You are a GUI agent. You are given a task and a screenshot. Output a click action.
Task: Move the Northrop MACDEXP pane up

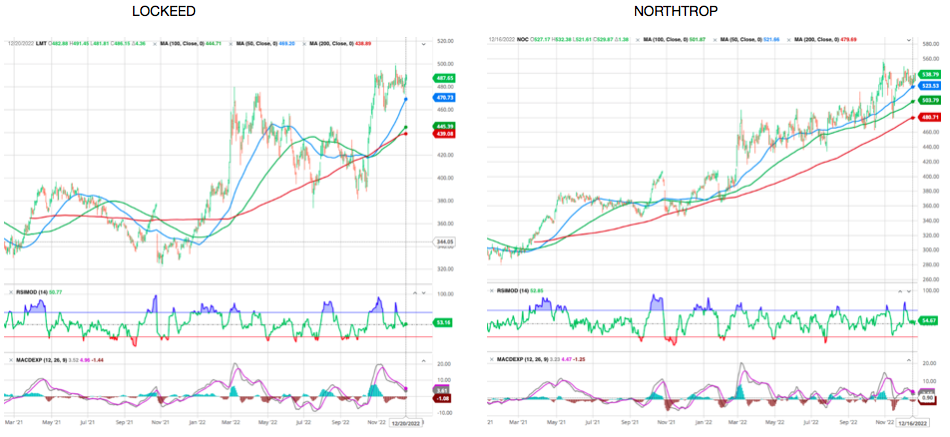point(908,359)
